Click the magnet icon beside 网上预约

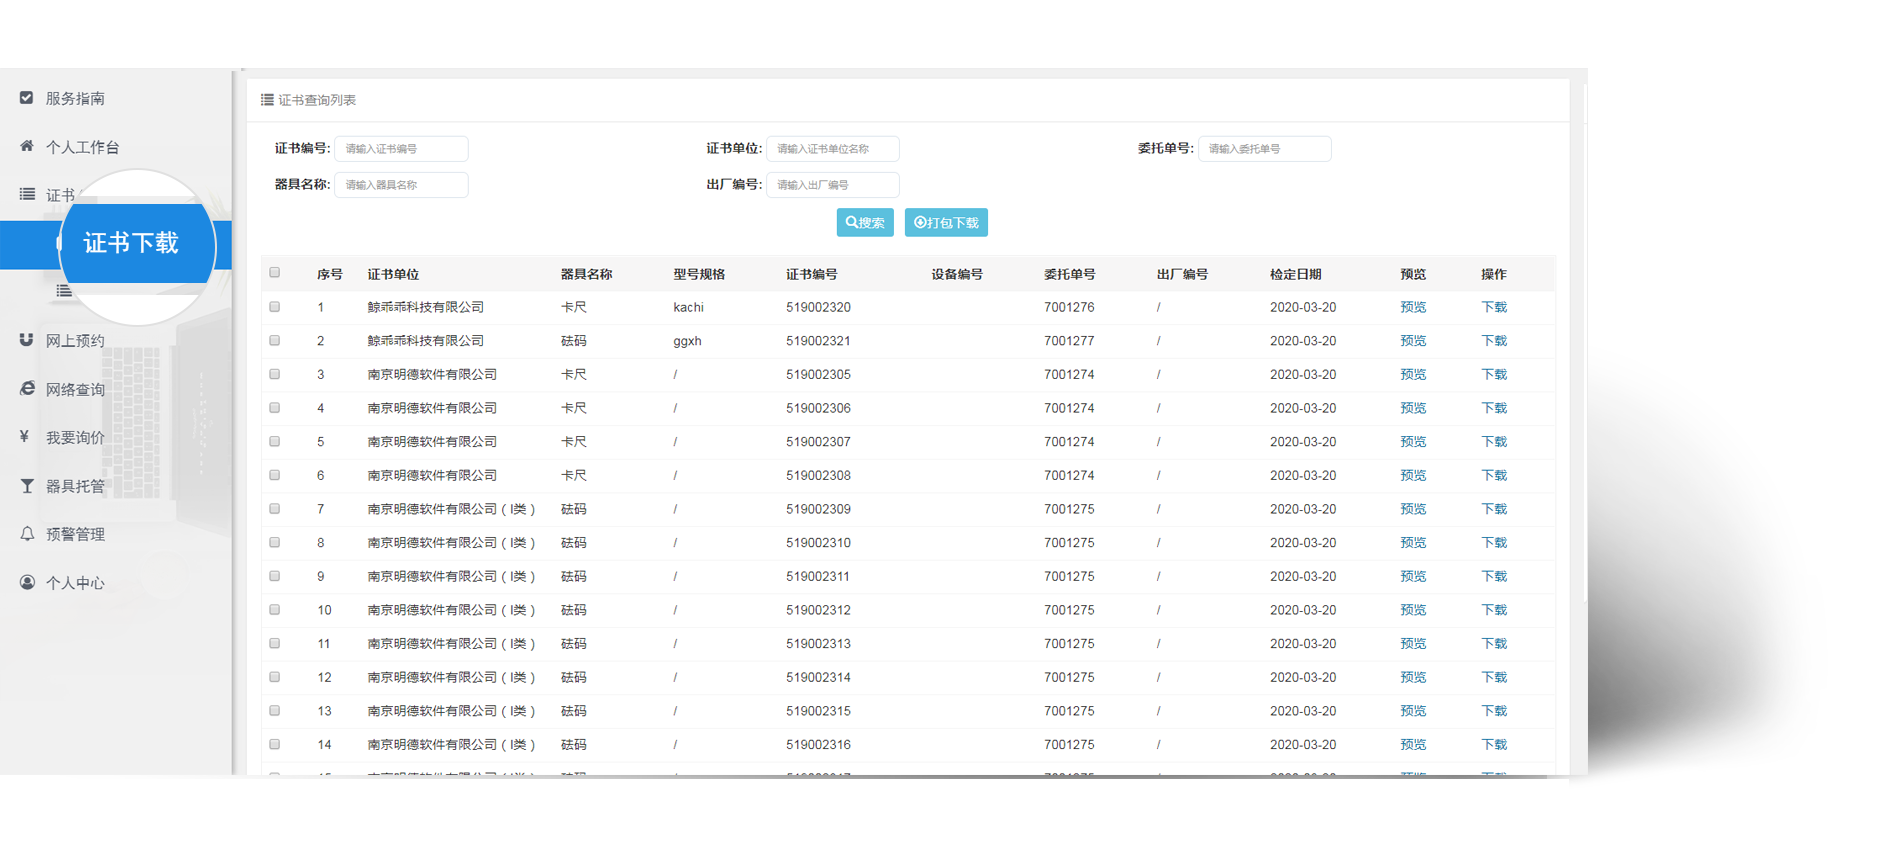pos(27,340)
